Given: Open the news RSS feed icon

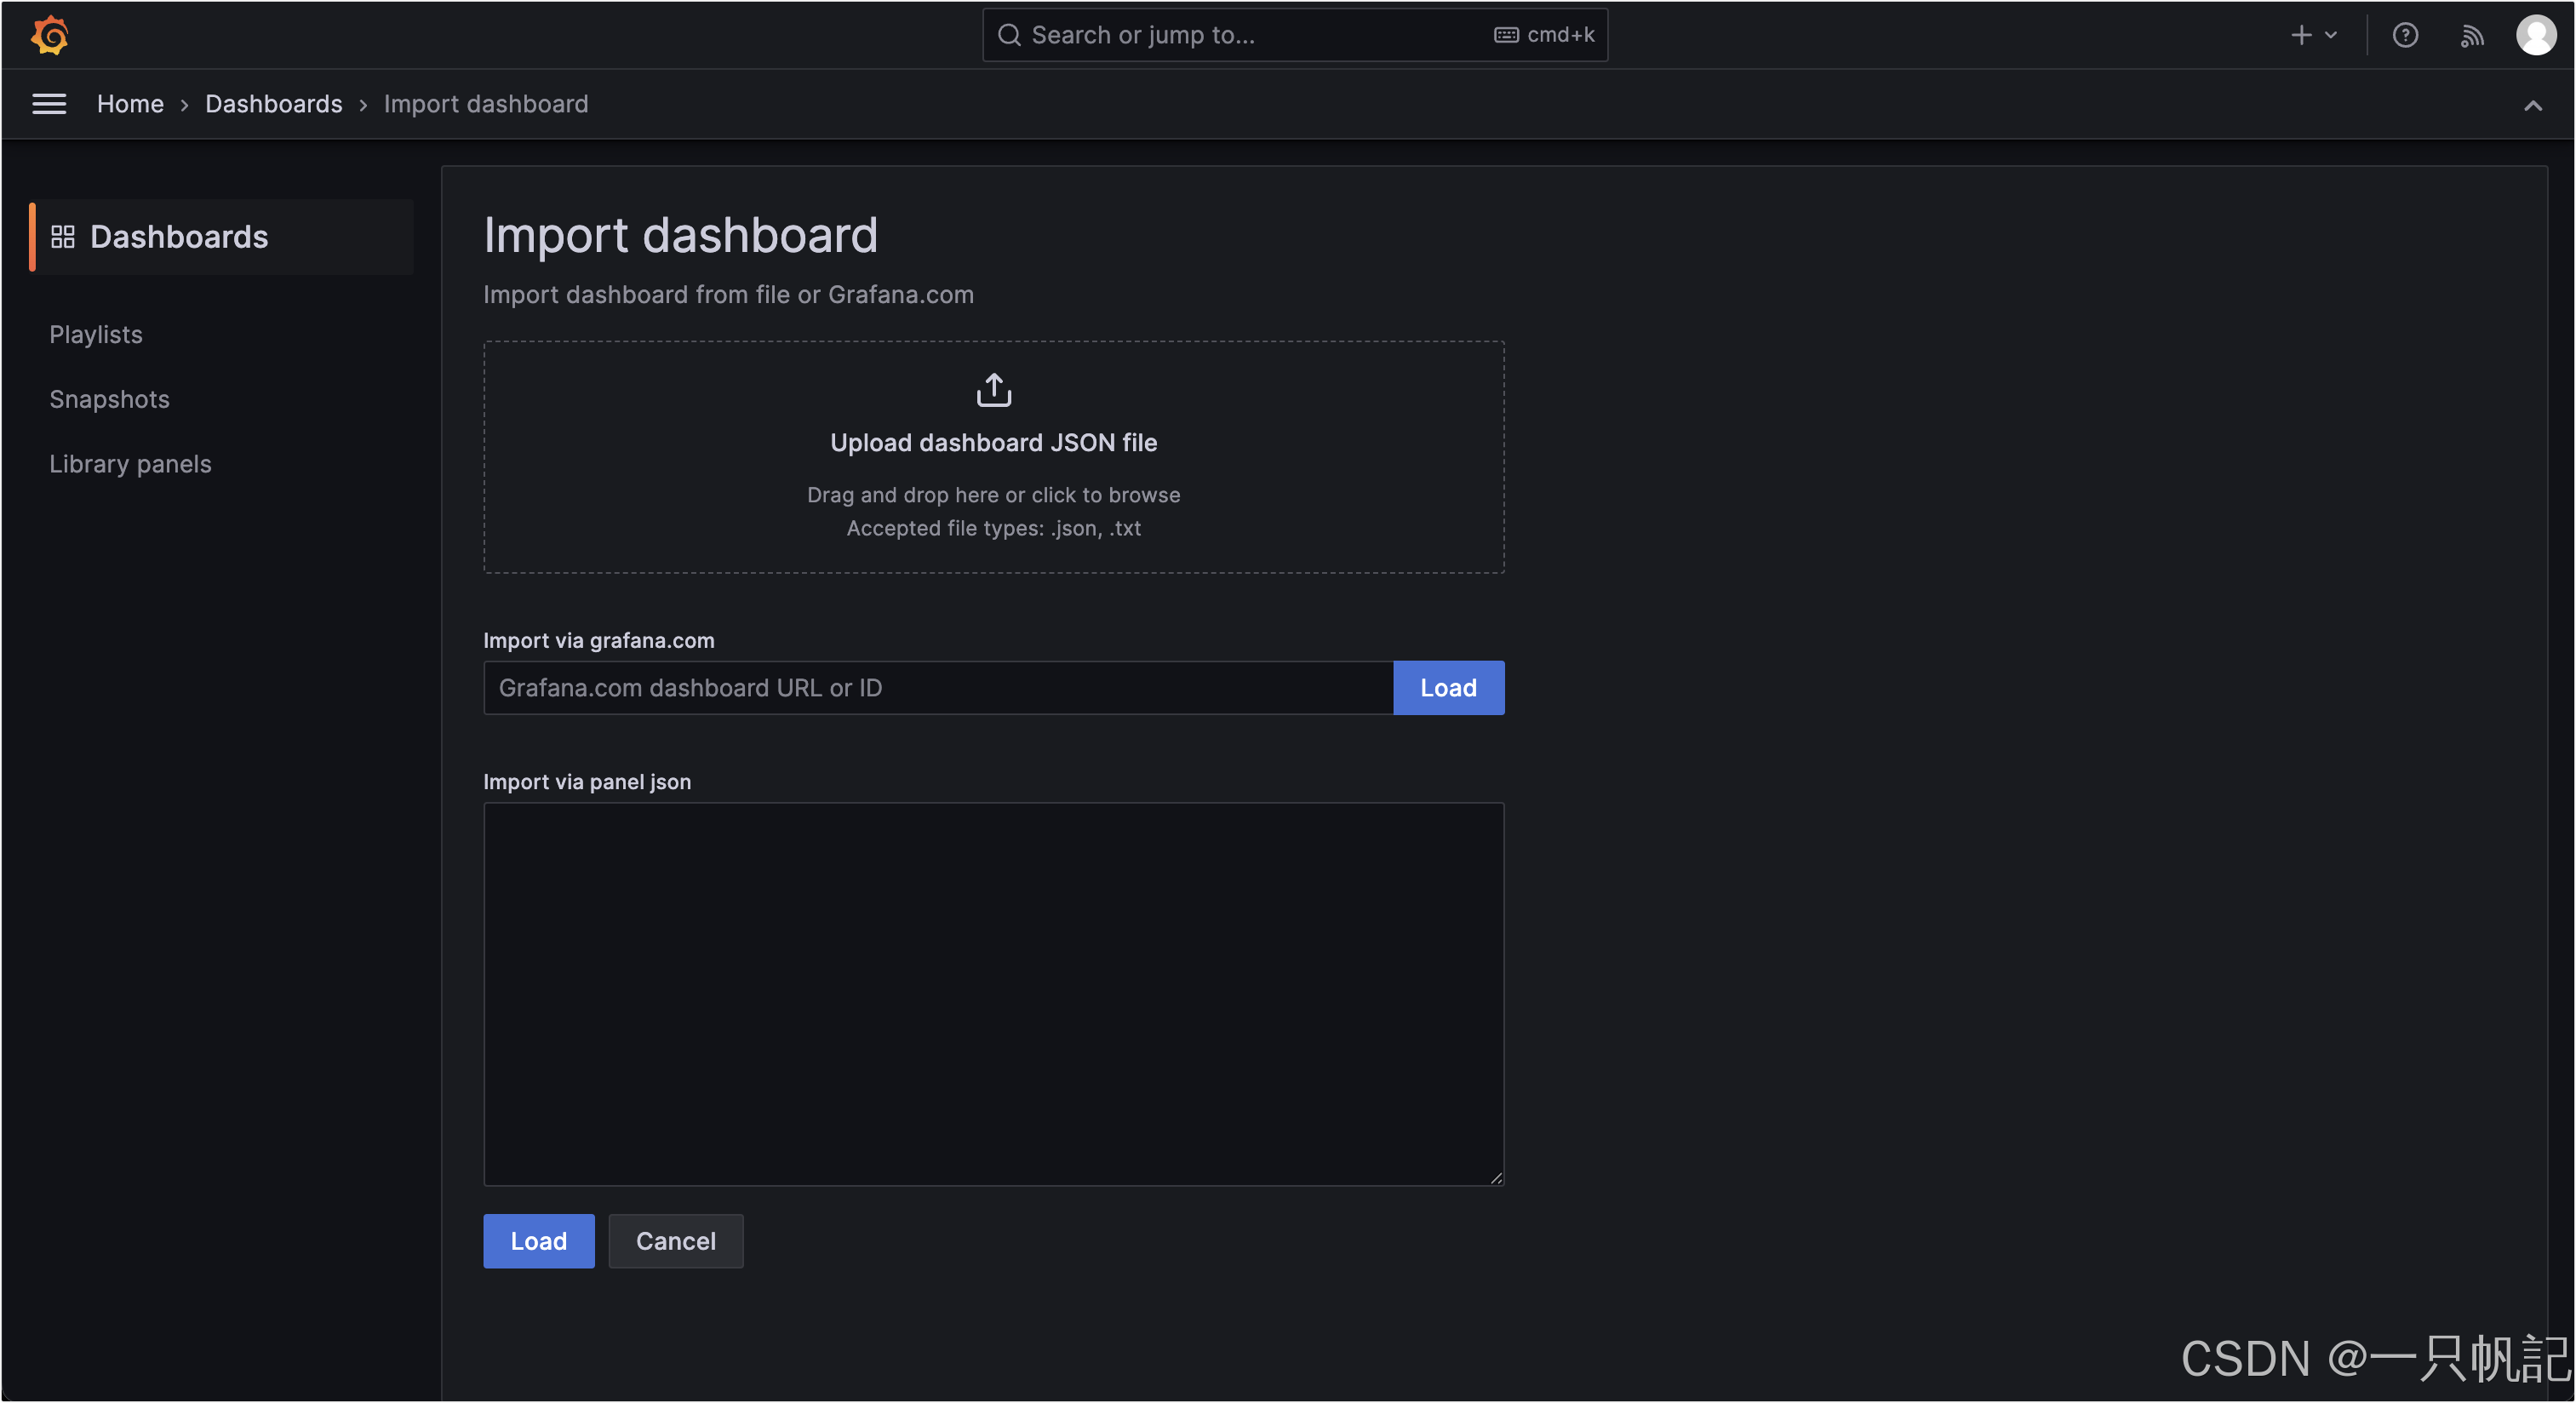Looking at the screenshot, I should click(2471, 35).
